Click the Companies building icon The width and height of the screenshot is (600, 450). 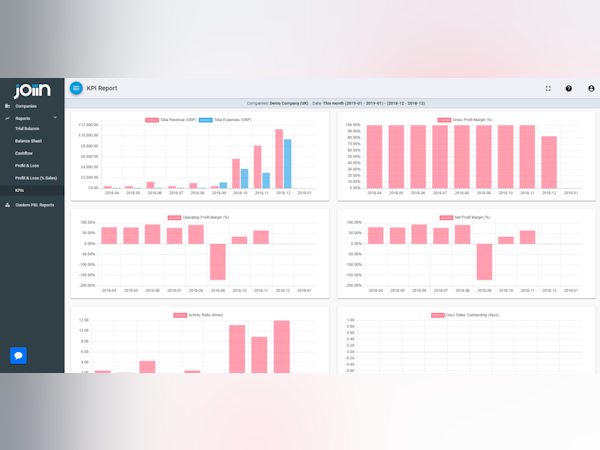pyautogui.click(x=7, y=106)
